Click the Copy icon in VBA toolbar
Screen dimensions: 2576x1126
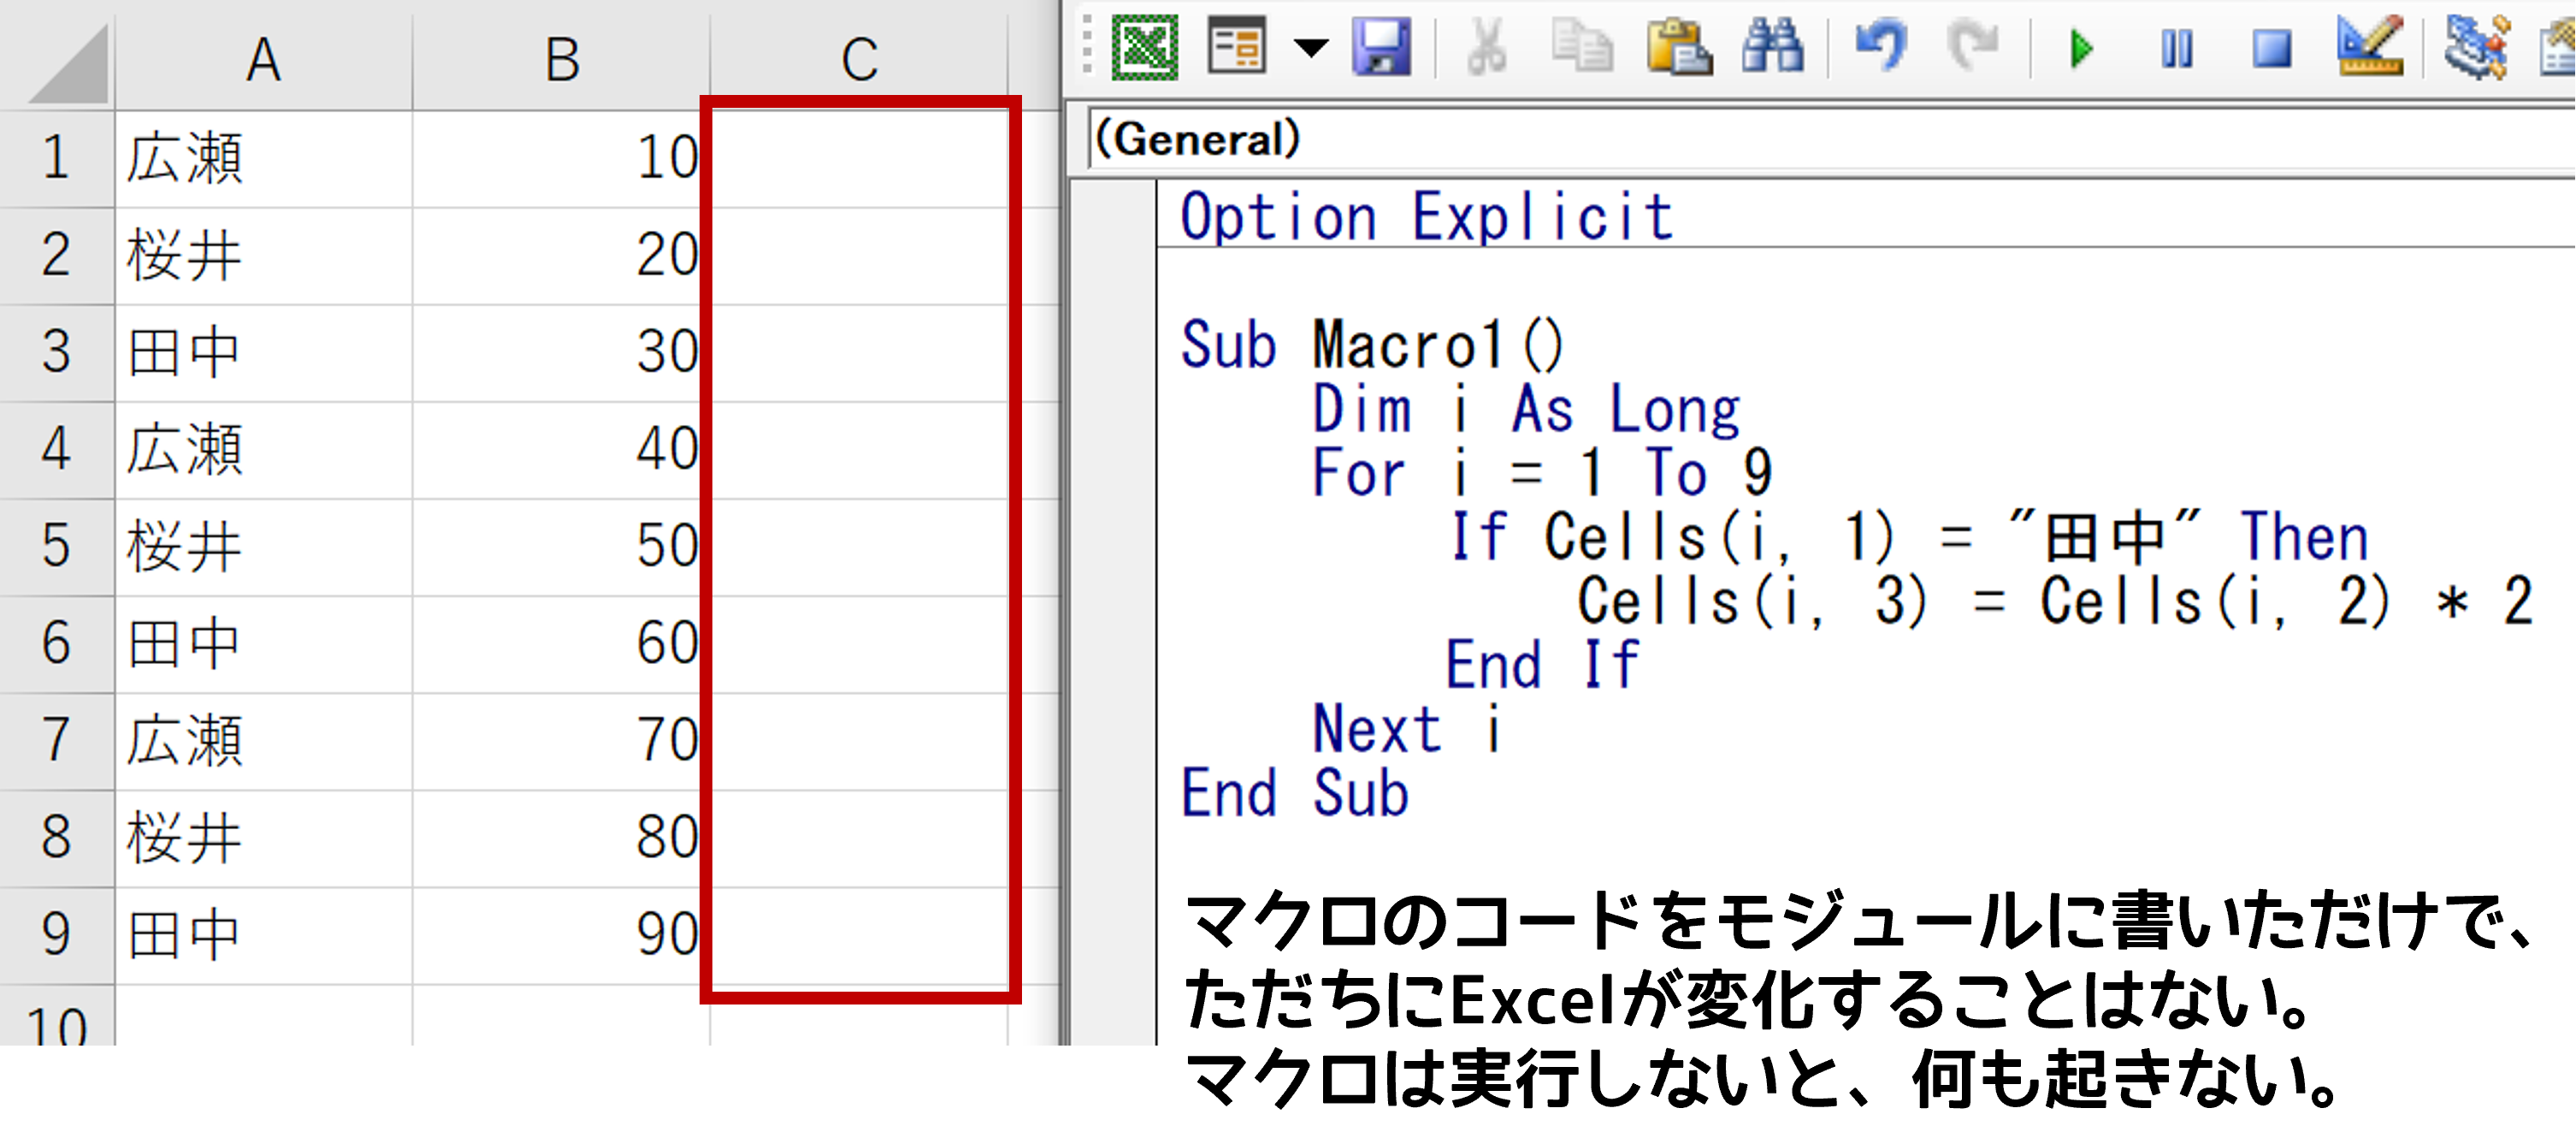[x=1582, y=47]
